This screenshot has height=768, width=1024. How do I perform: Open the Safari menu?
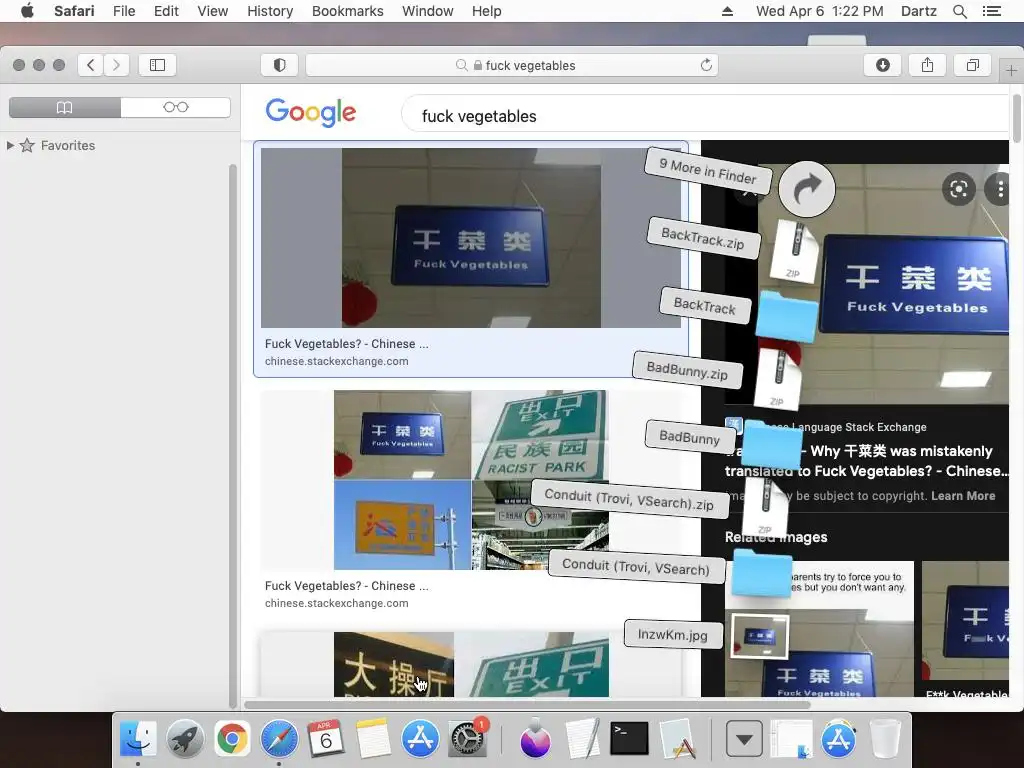click(74, 11)
